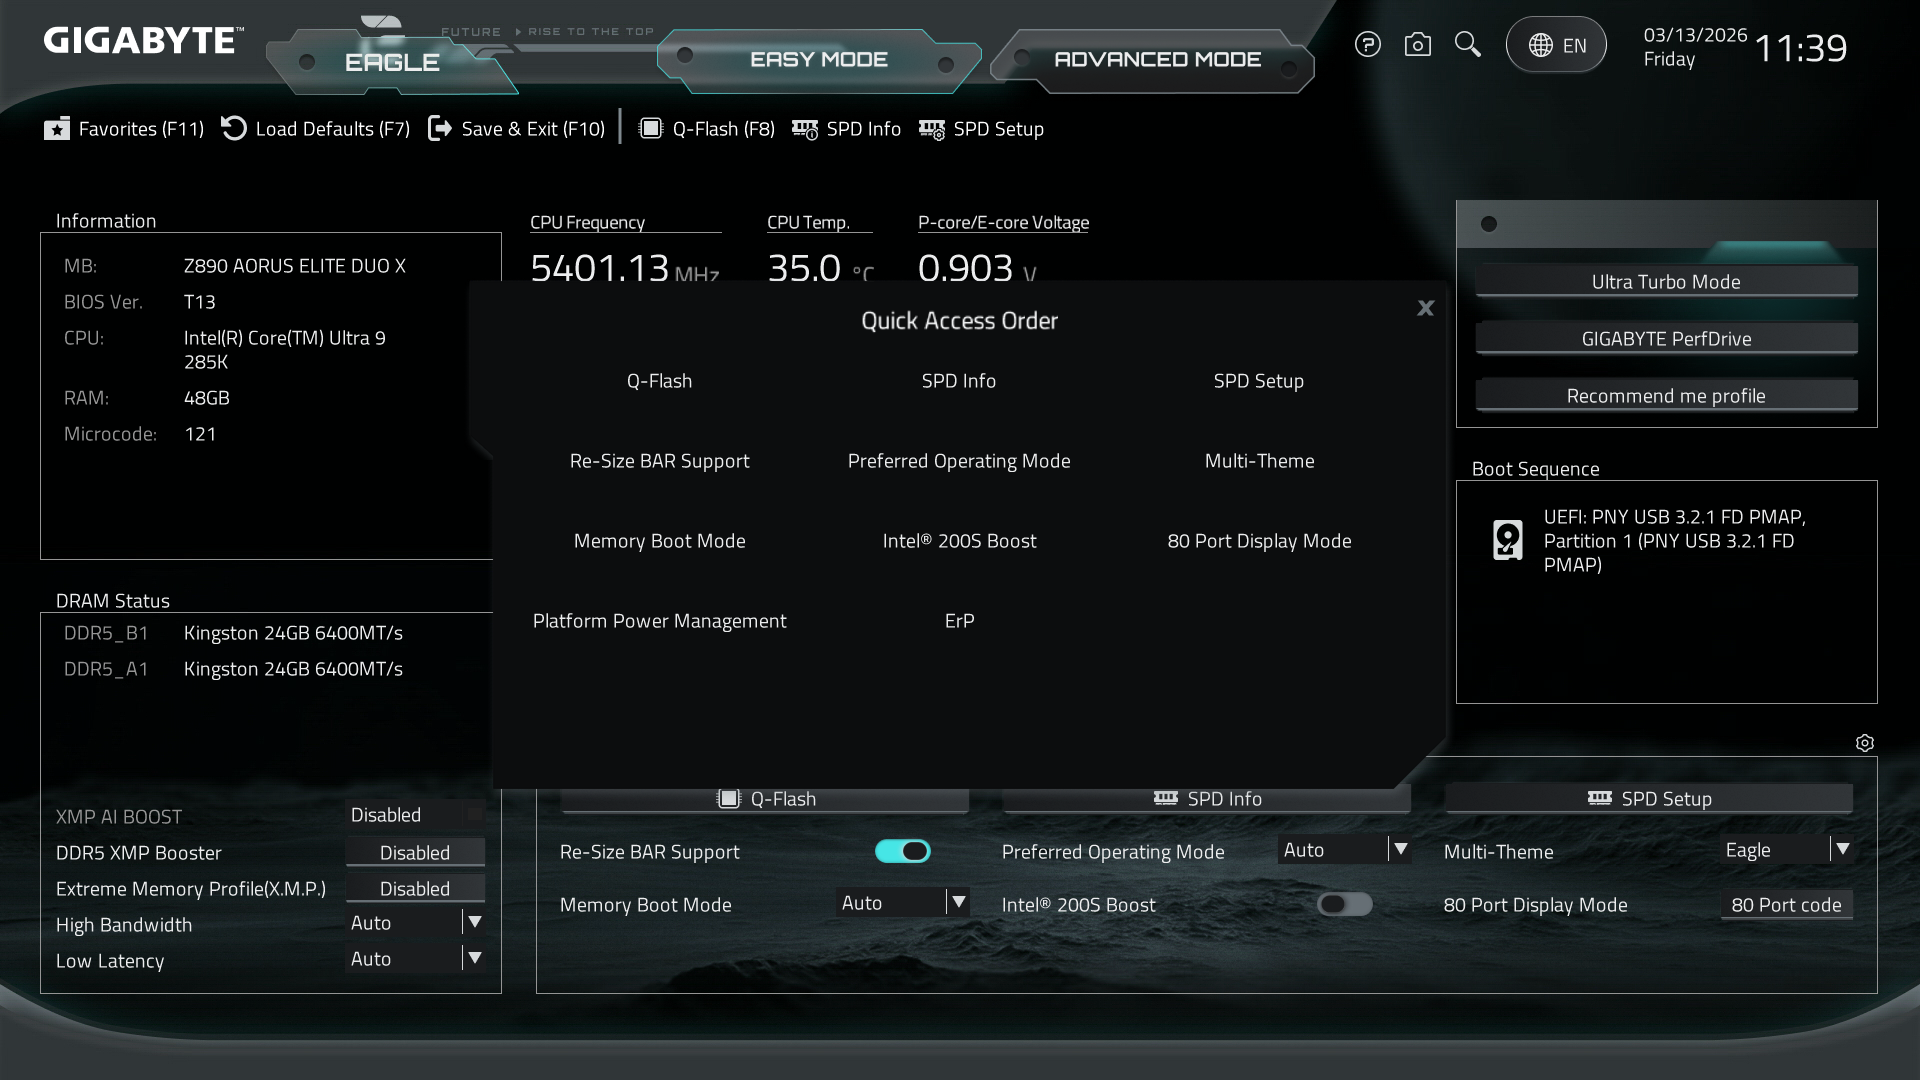1920x1080 pixels.
Task: Enable the Intel 200S Boost toggle
Action: pyautogui.click(x=1344, y=905)
